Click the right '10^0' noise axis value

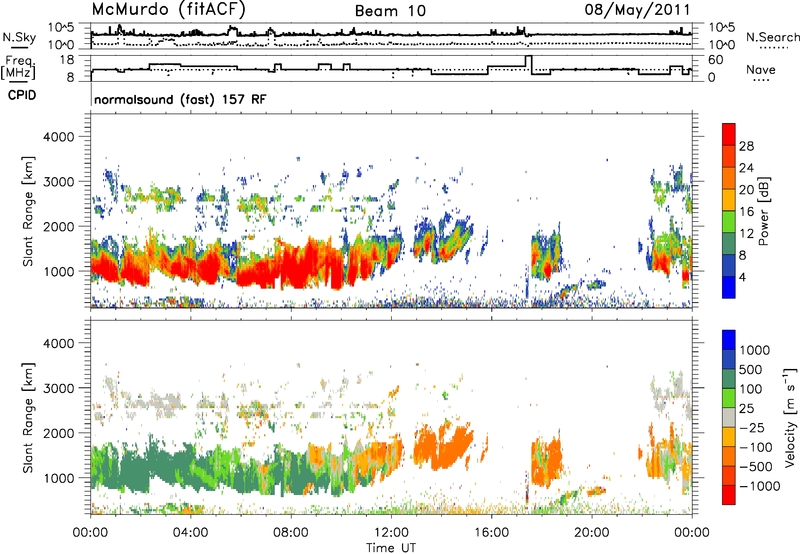pos(721,45)
